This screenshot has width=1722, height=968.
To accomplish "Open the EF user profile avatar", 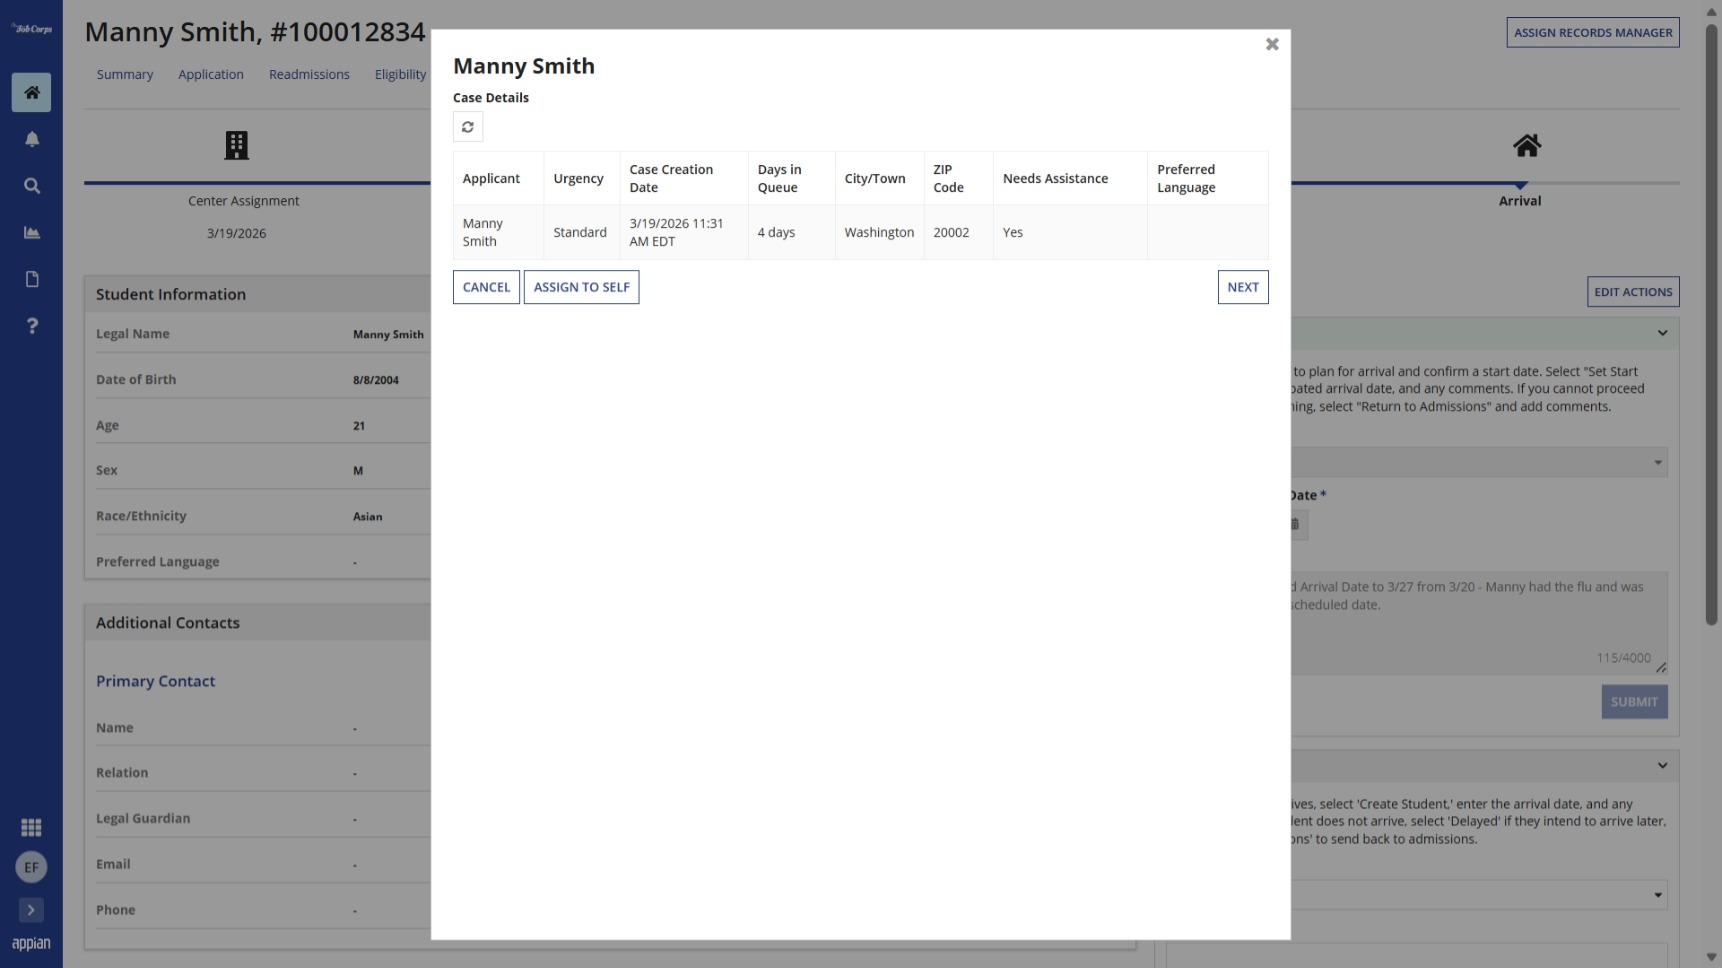I will point(31,867).
